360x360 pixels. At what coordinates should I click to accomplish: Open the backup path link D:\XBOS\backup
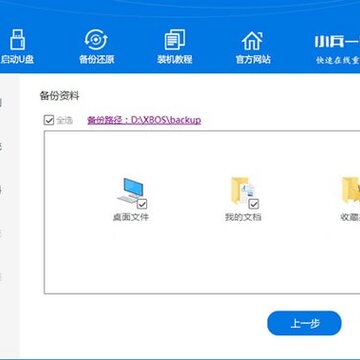[144, 120]
